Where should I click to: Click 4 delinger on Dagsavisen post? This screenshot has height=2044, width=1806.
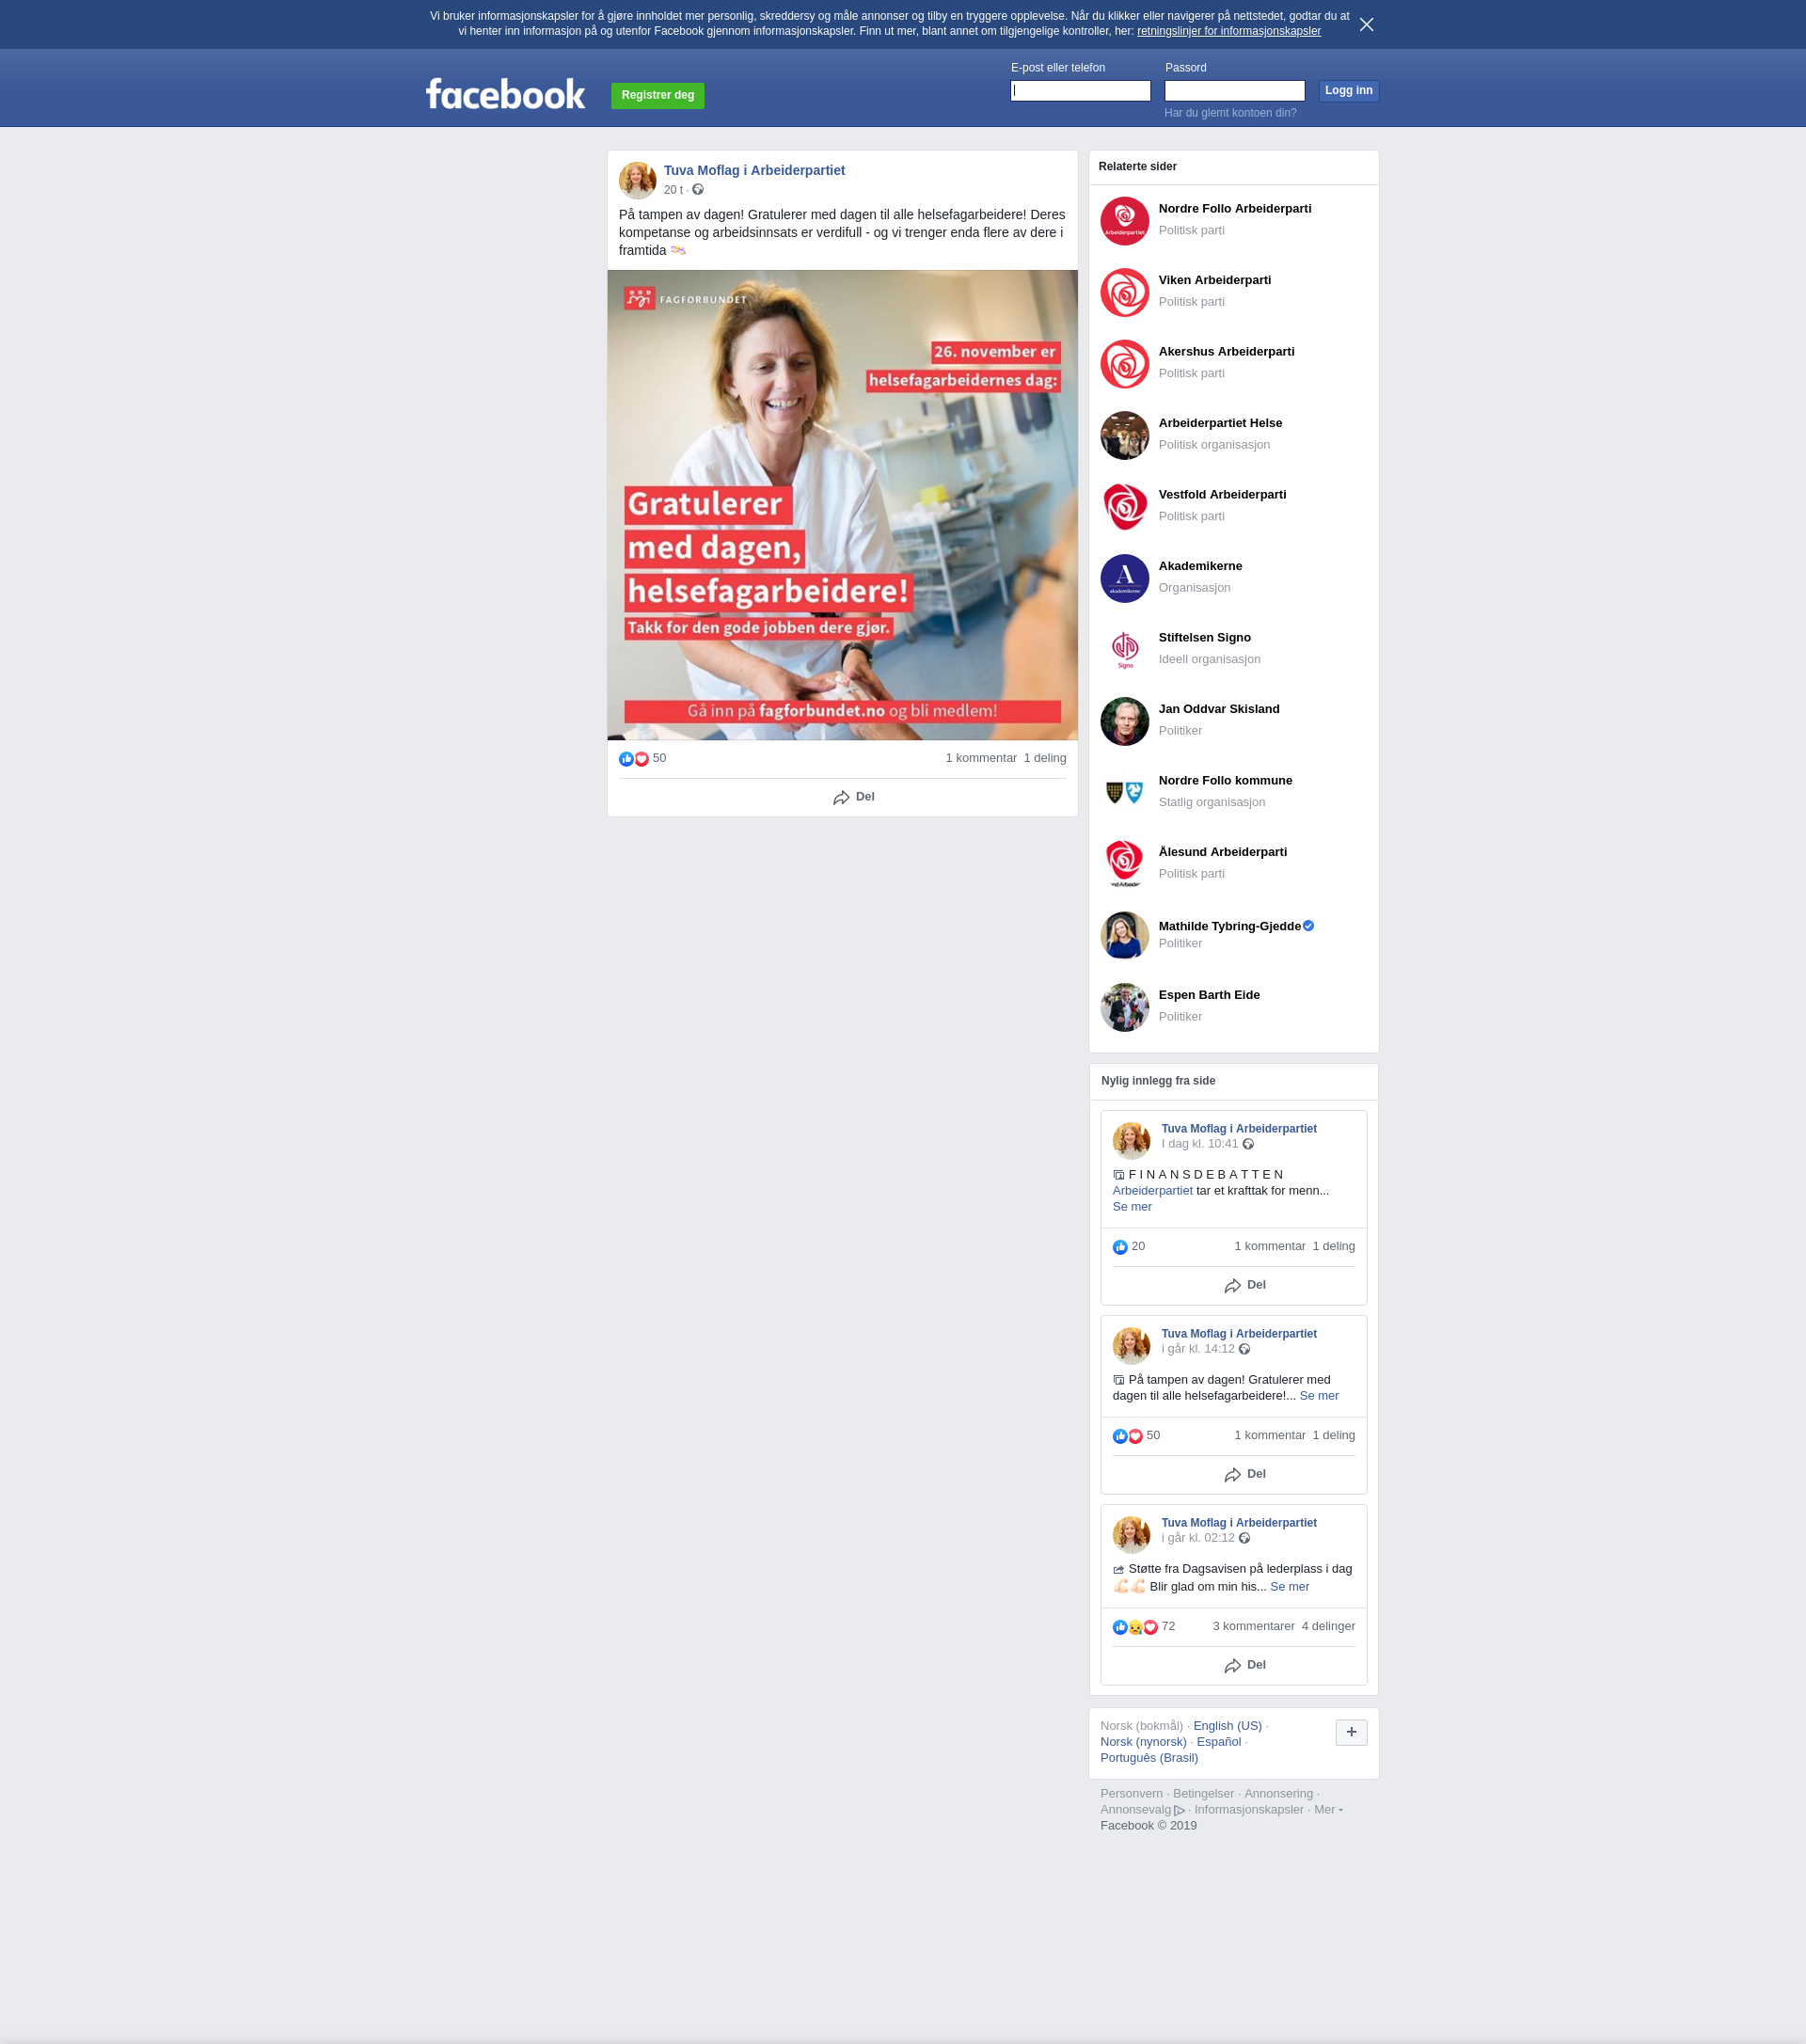[1328, 1626]
